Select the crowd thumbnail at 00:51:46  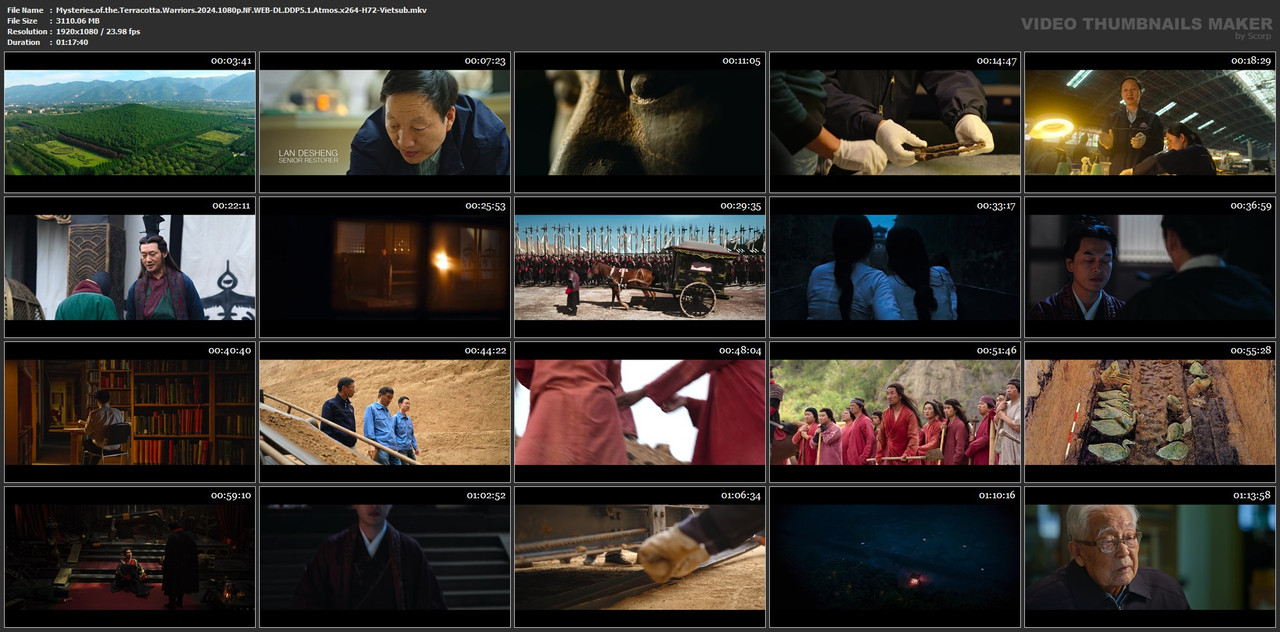tap(895, 412)
